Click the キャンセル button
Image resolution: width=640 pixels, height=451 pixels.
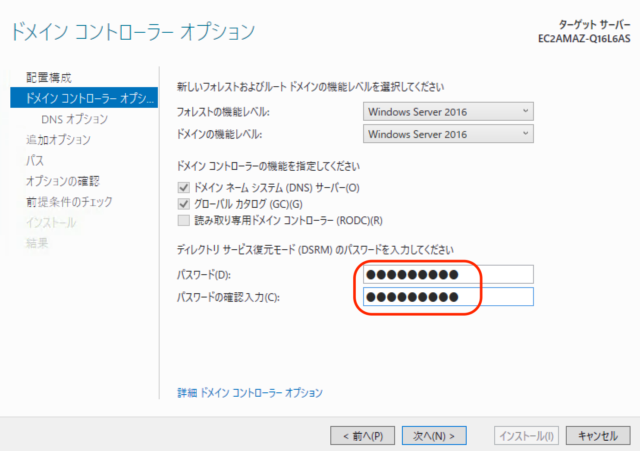click(x=598, y=435)
